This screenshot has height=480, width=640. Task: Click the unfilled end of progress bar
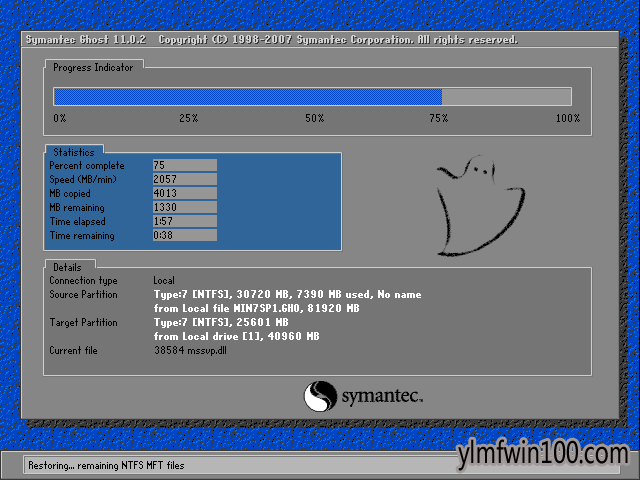point(507,97)
